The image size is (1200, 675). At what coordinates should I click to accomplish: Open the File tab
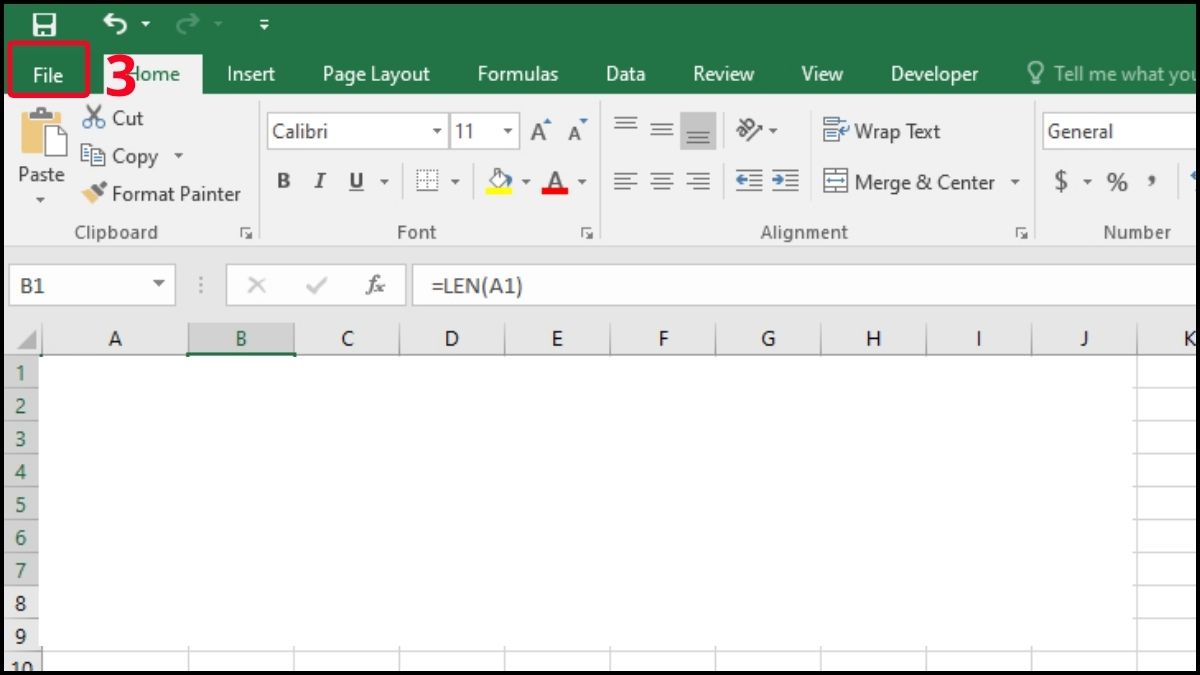pyautogui.click(x=48, y=74)
